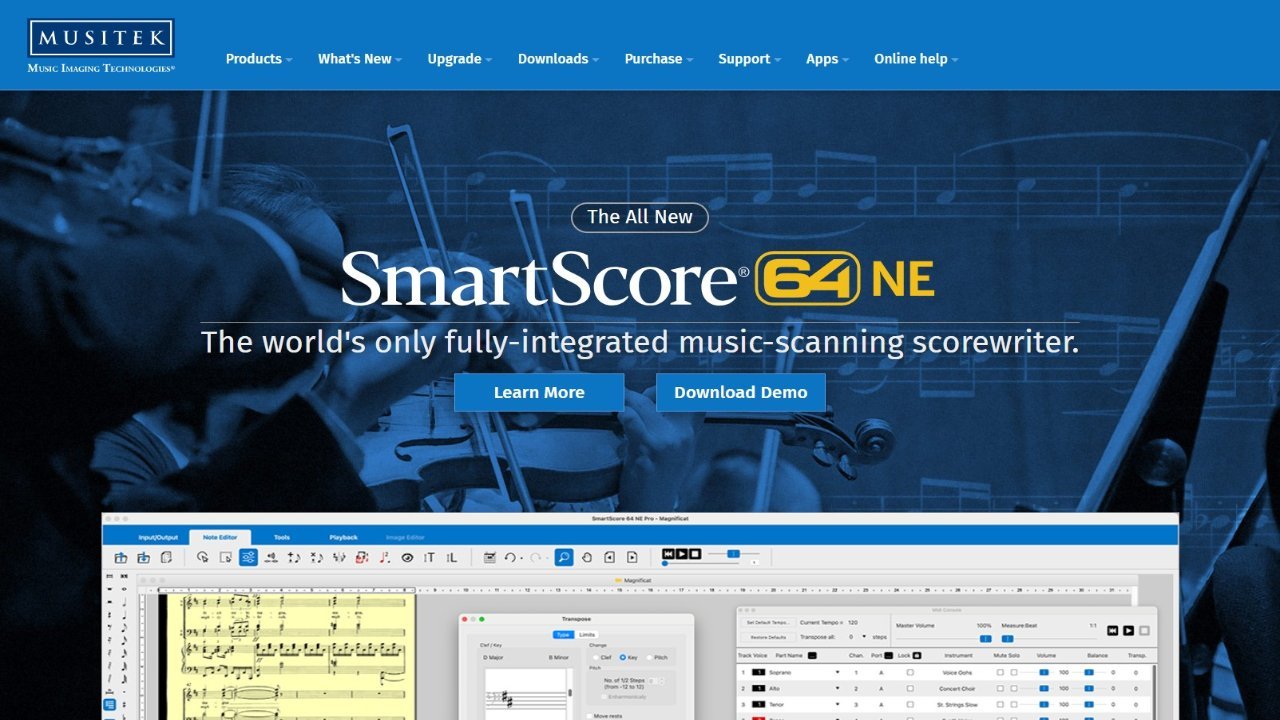Select the blue magnifier zoom tool

click(x=564, y=557)
